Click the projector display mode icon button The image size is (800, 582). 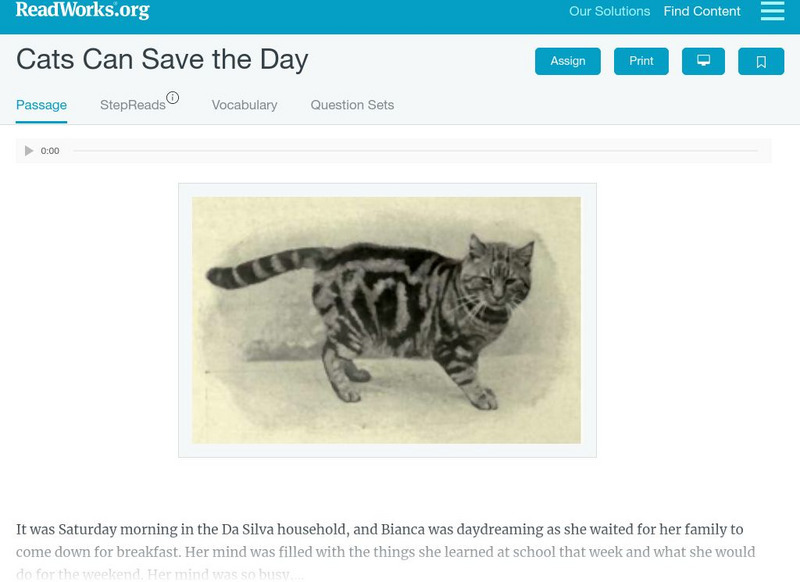pos(703,61)
